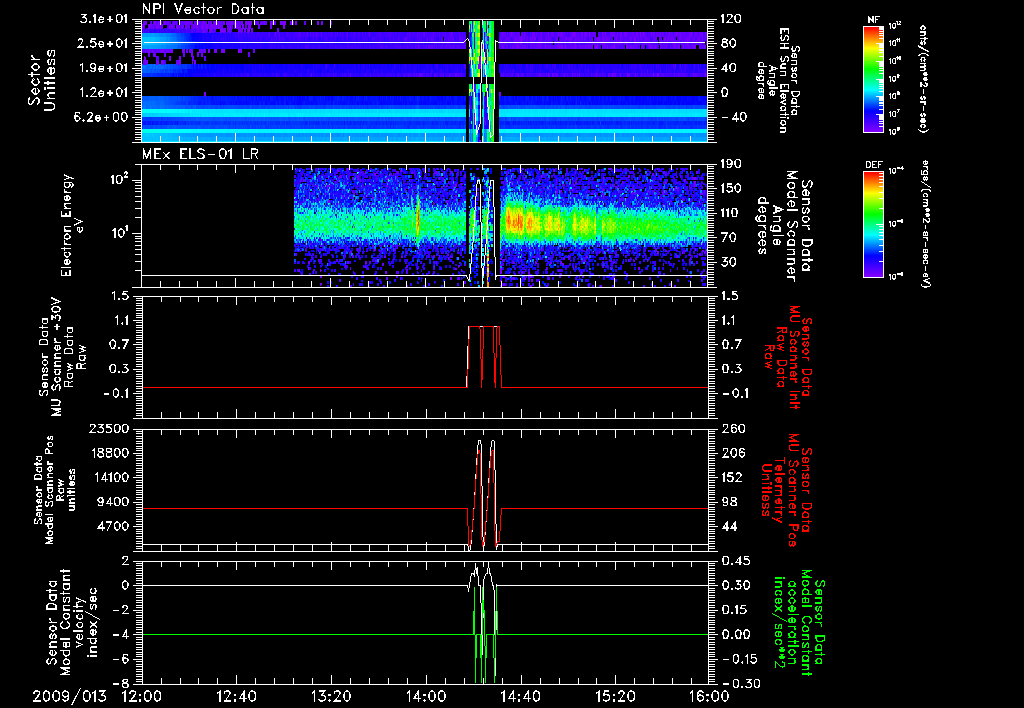Click the DEF color scale bar
Viewport: 1024px width, 708px height.
pos(873,224)
